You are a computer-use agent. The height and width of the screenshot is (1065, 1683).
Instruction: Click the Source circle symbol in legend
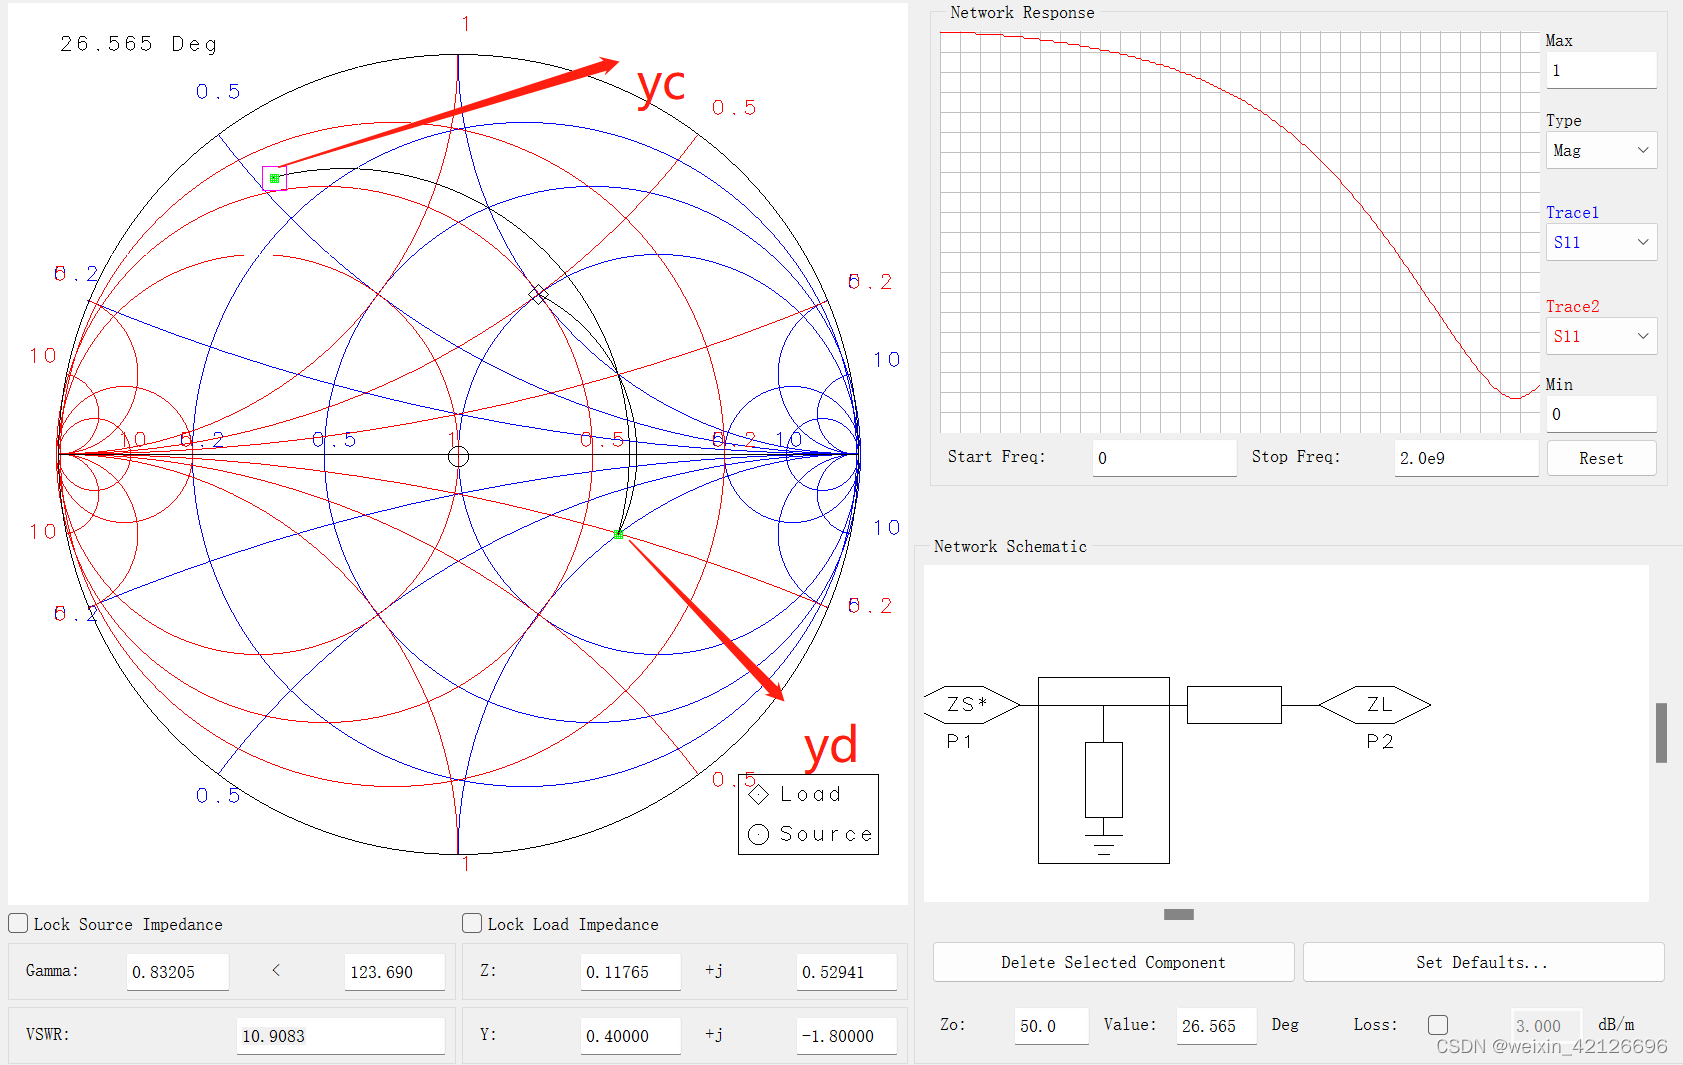(x=759, y=834)
